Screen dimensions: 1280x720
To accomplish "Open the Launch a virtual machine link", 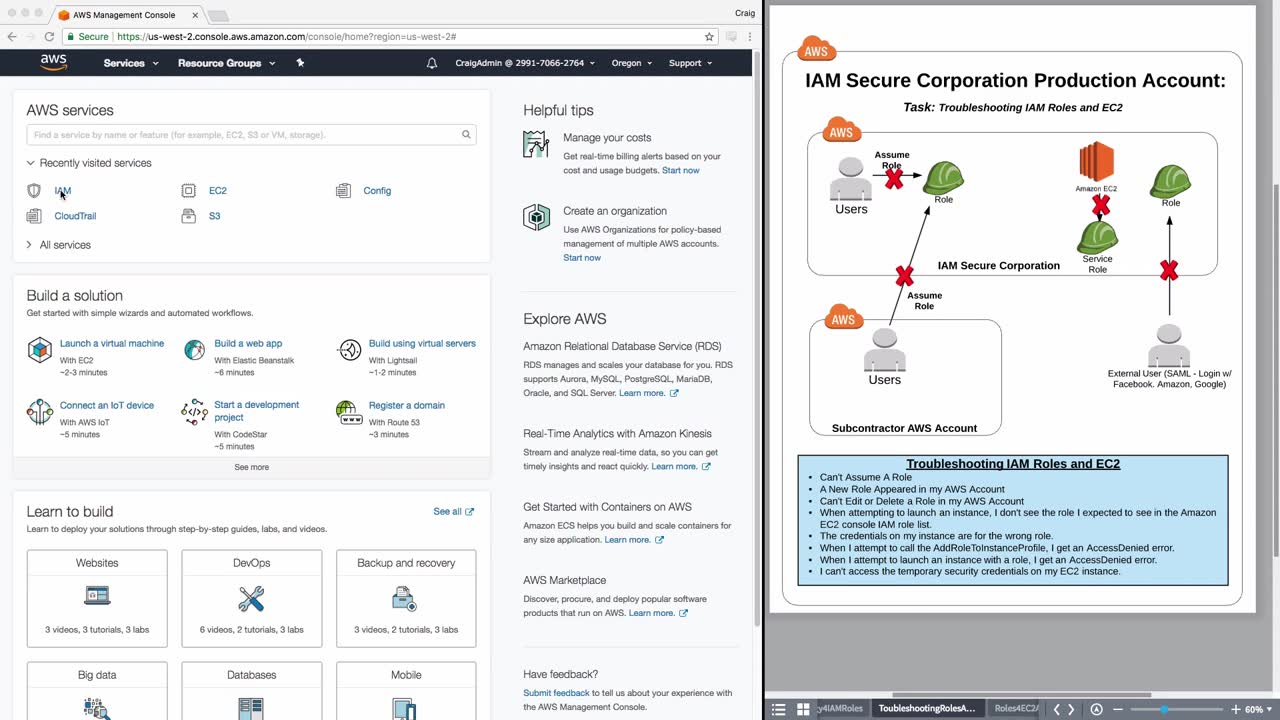I will coord(112,344).
